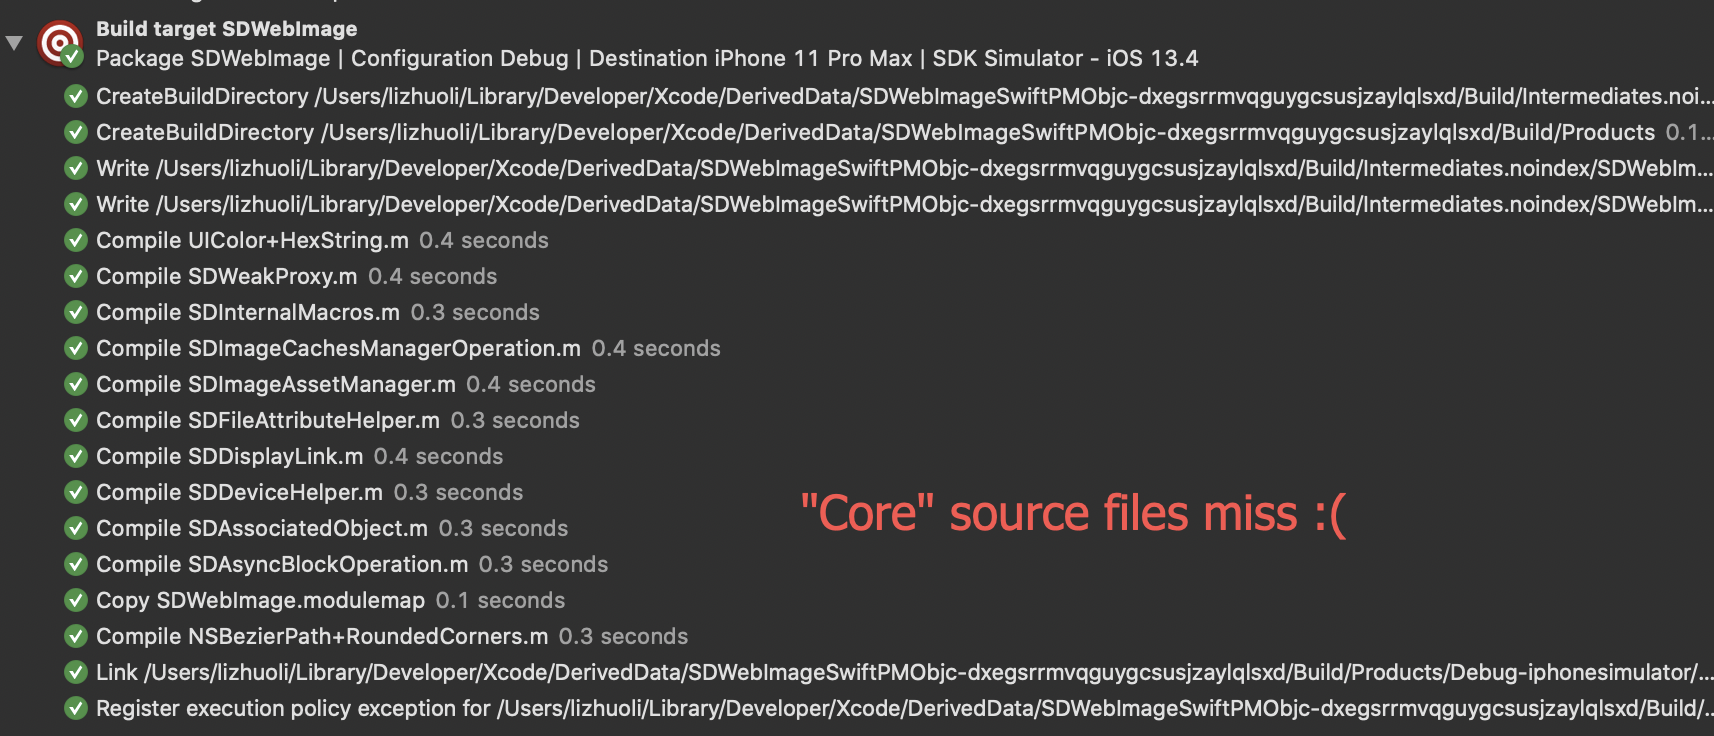1714x736 pixels.
Task: Collapse the Build target SDWebImage section
Action: pyautogui.click(x=14, y=42)
